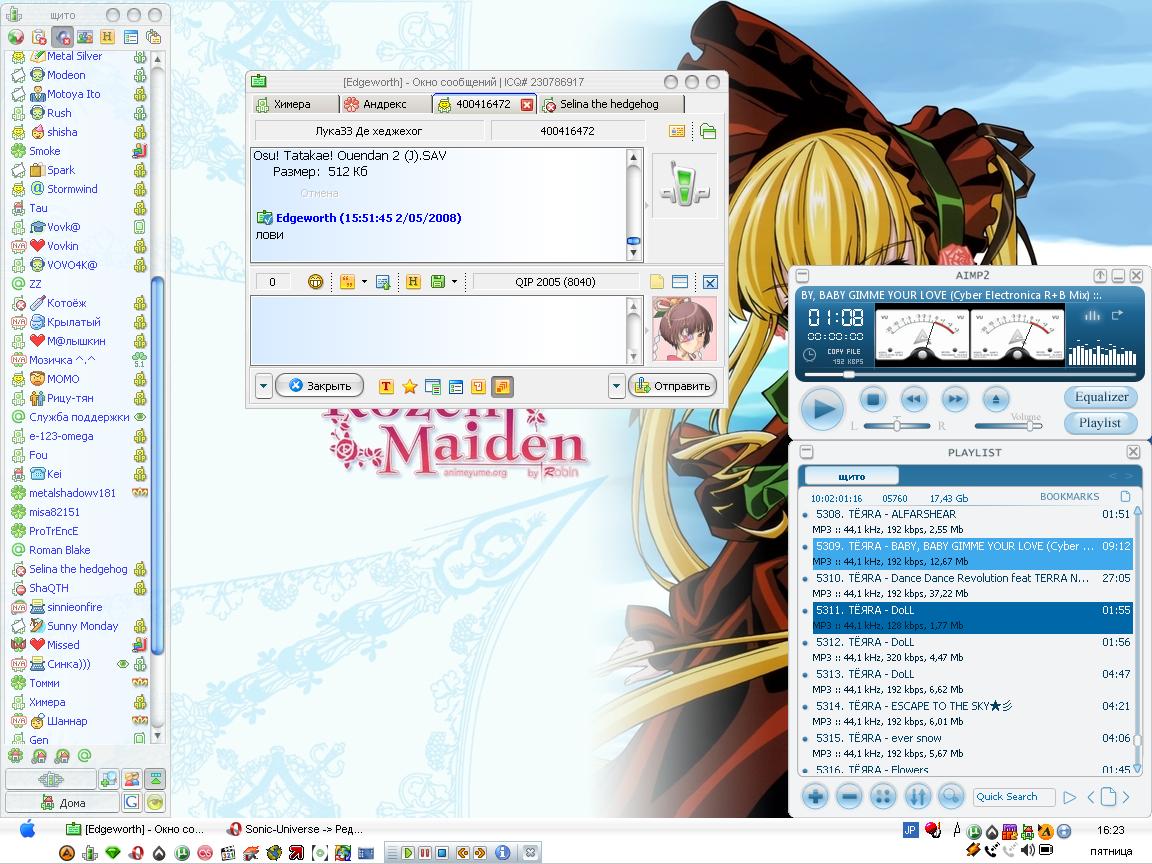Select contact Metal Silver
Image resolution: width=1152 pixels, height=864 pixels.
tap(74, 56)
